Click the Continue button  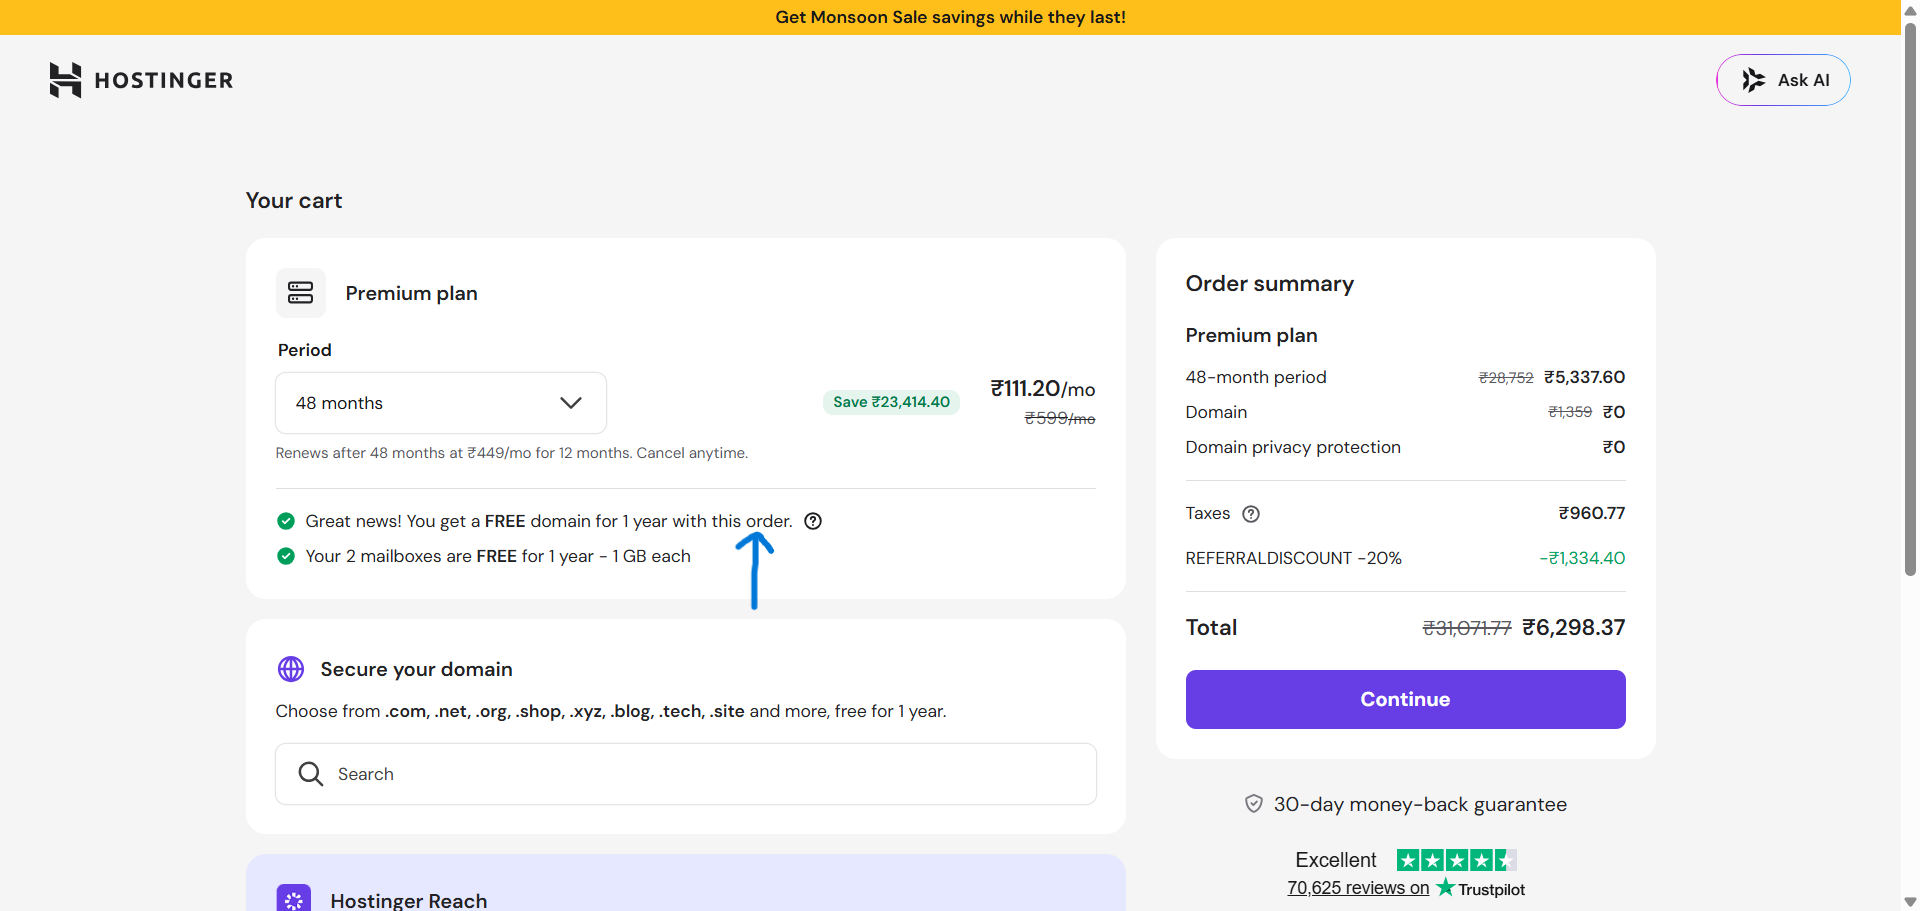[x=1405, y=699]
